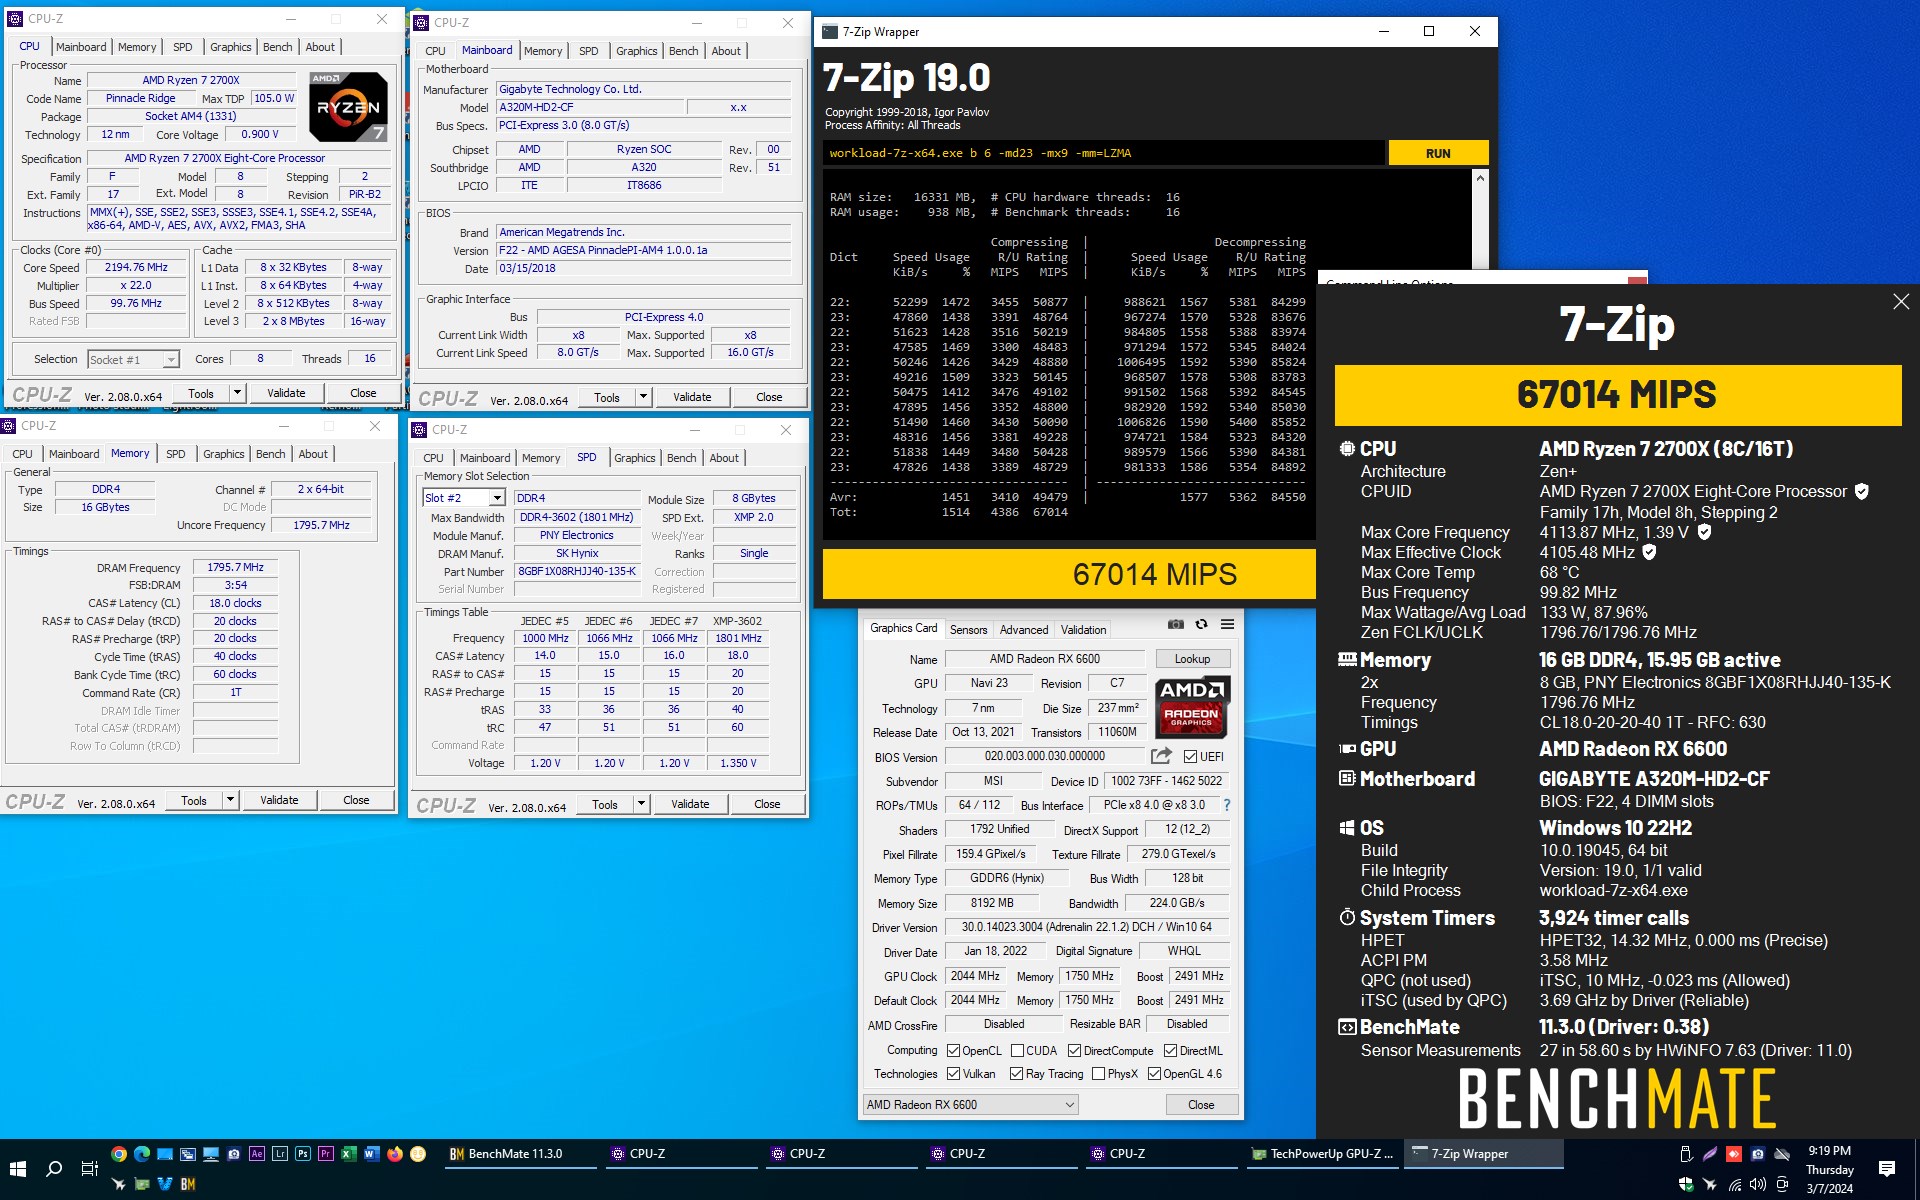Click Close button in GPU-Z window

click(1201, 1105)
